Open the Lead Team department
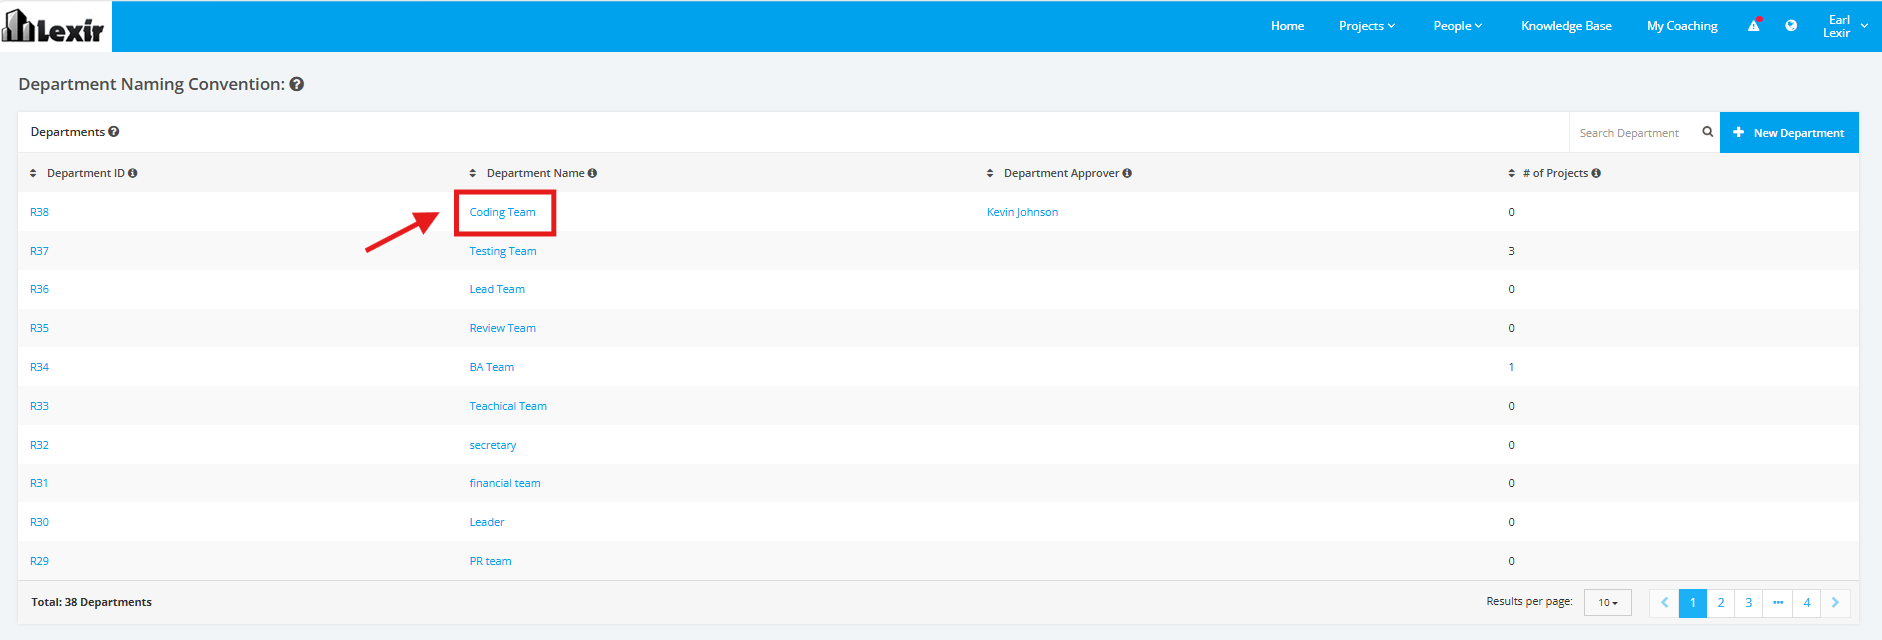Viewport: 1882px width, 640px height. (x=497, y=289)
